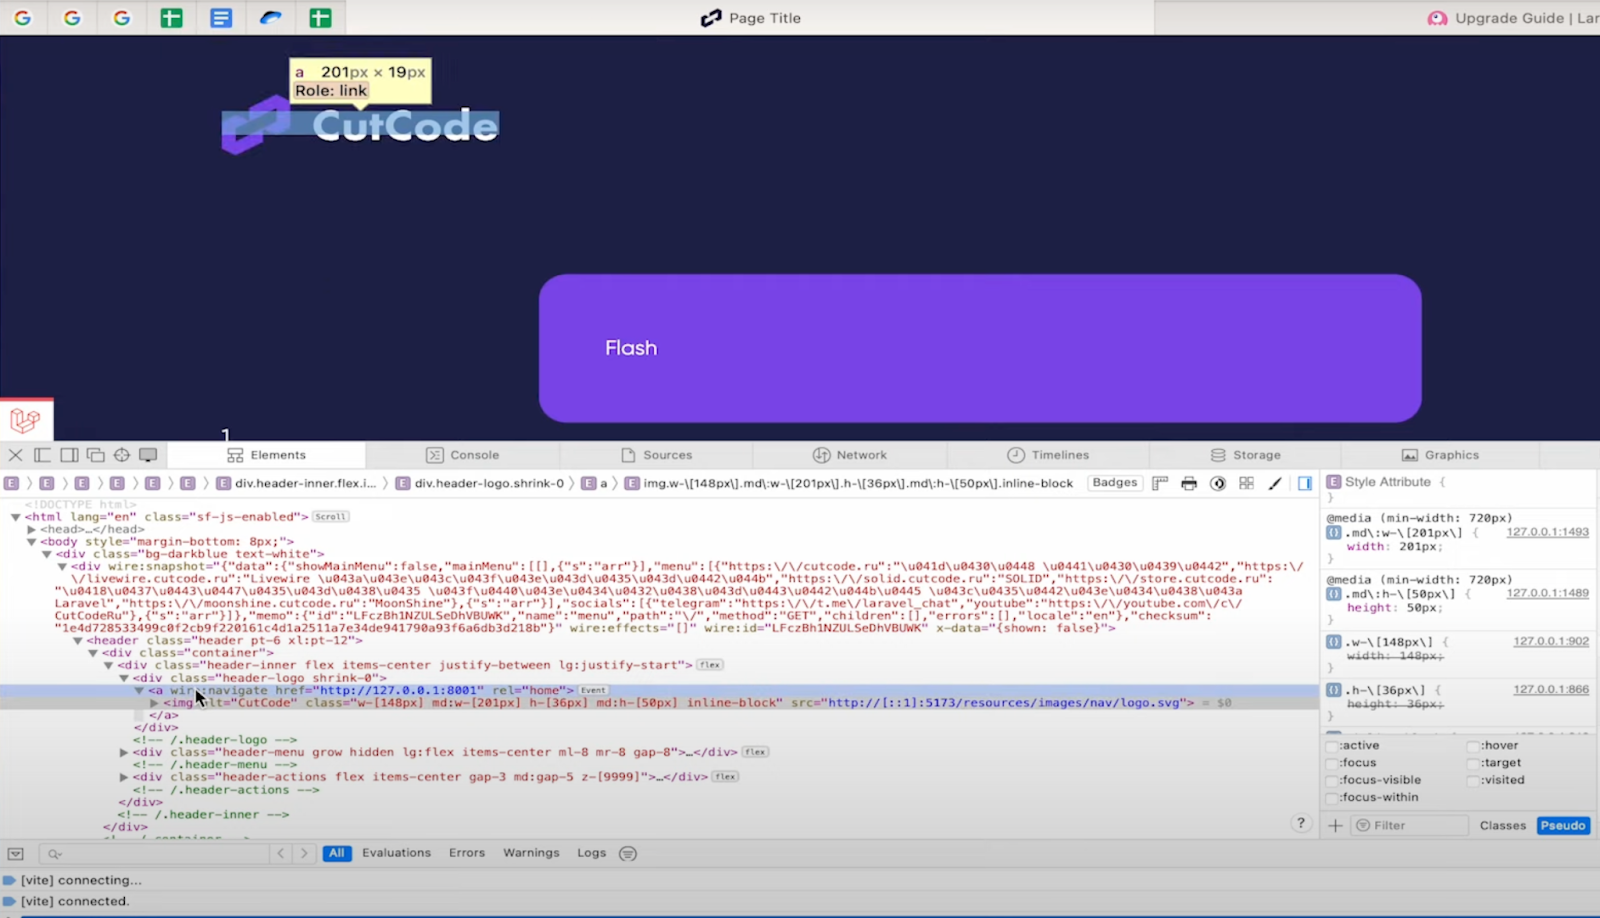Open the blue document browser tab
The image size is (1600, 918).
click(x=221, y=18)
